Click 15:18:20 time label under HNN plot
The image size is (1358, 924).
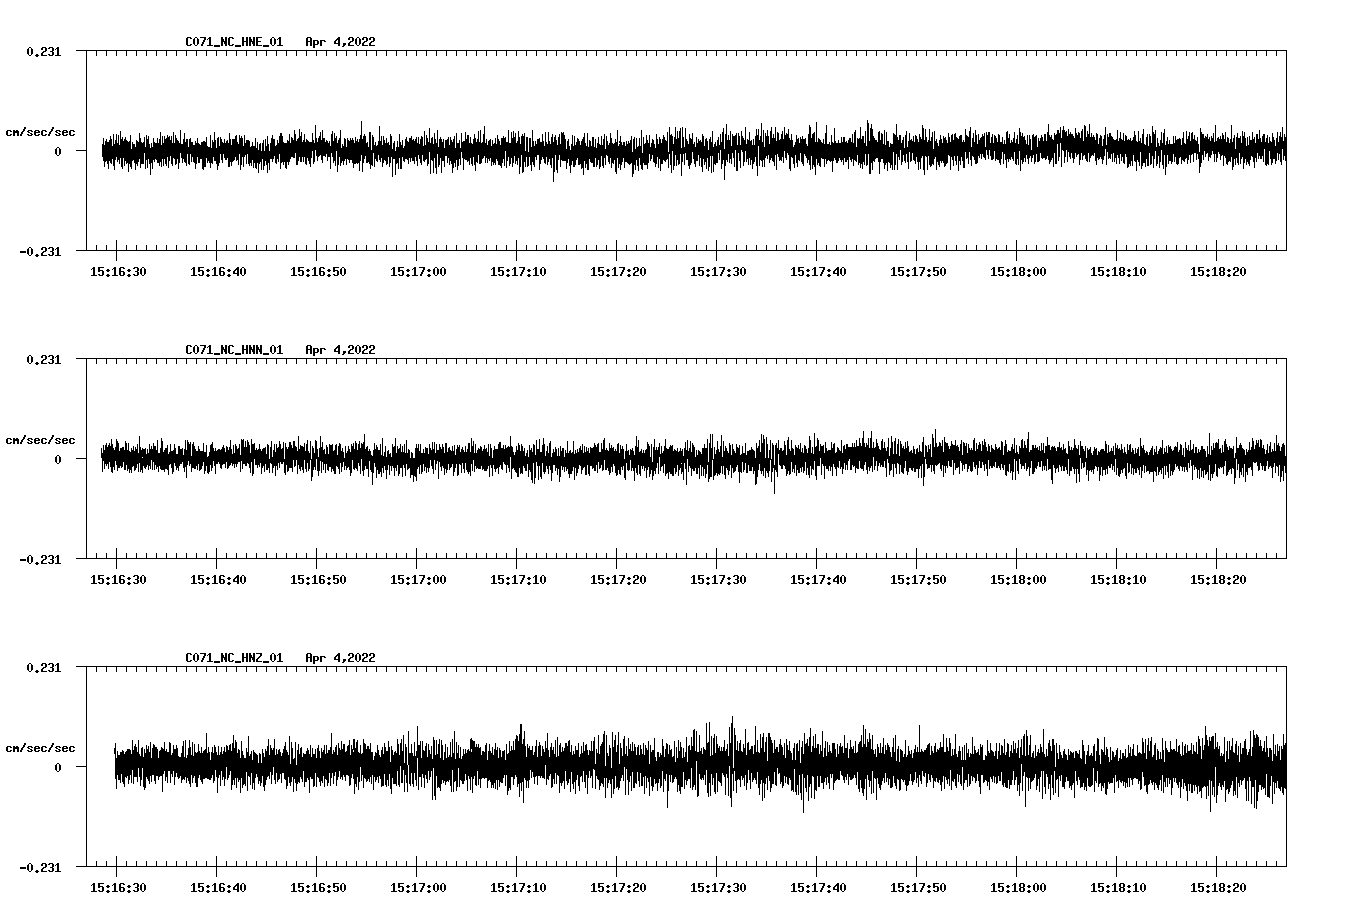1218,580
